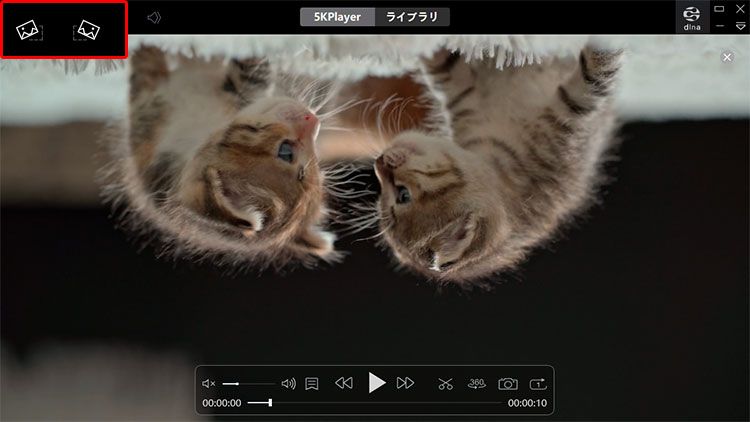Open the dlna streaming button
The height and width of the screenshot is (422, 750).
692,18
